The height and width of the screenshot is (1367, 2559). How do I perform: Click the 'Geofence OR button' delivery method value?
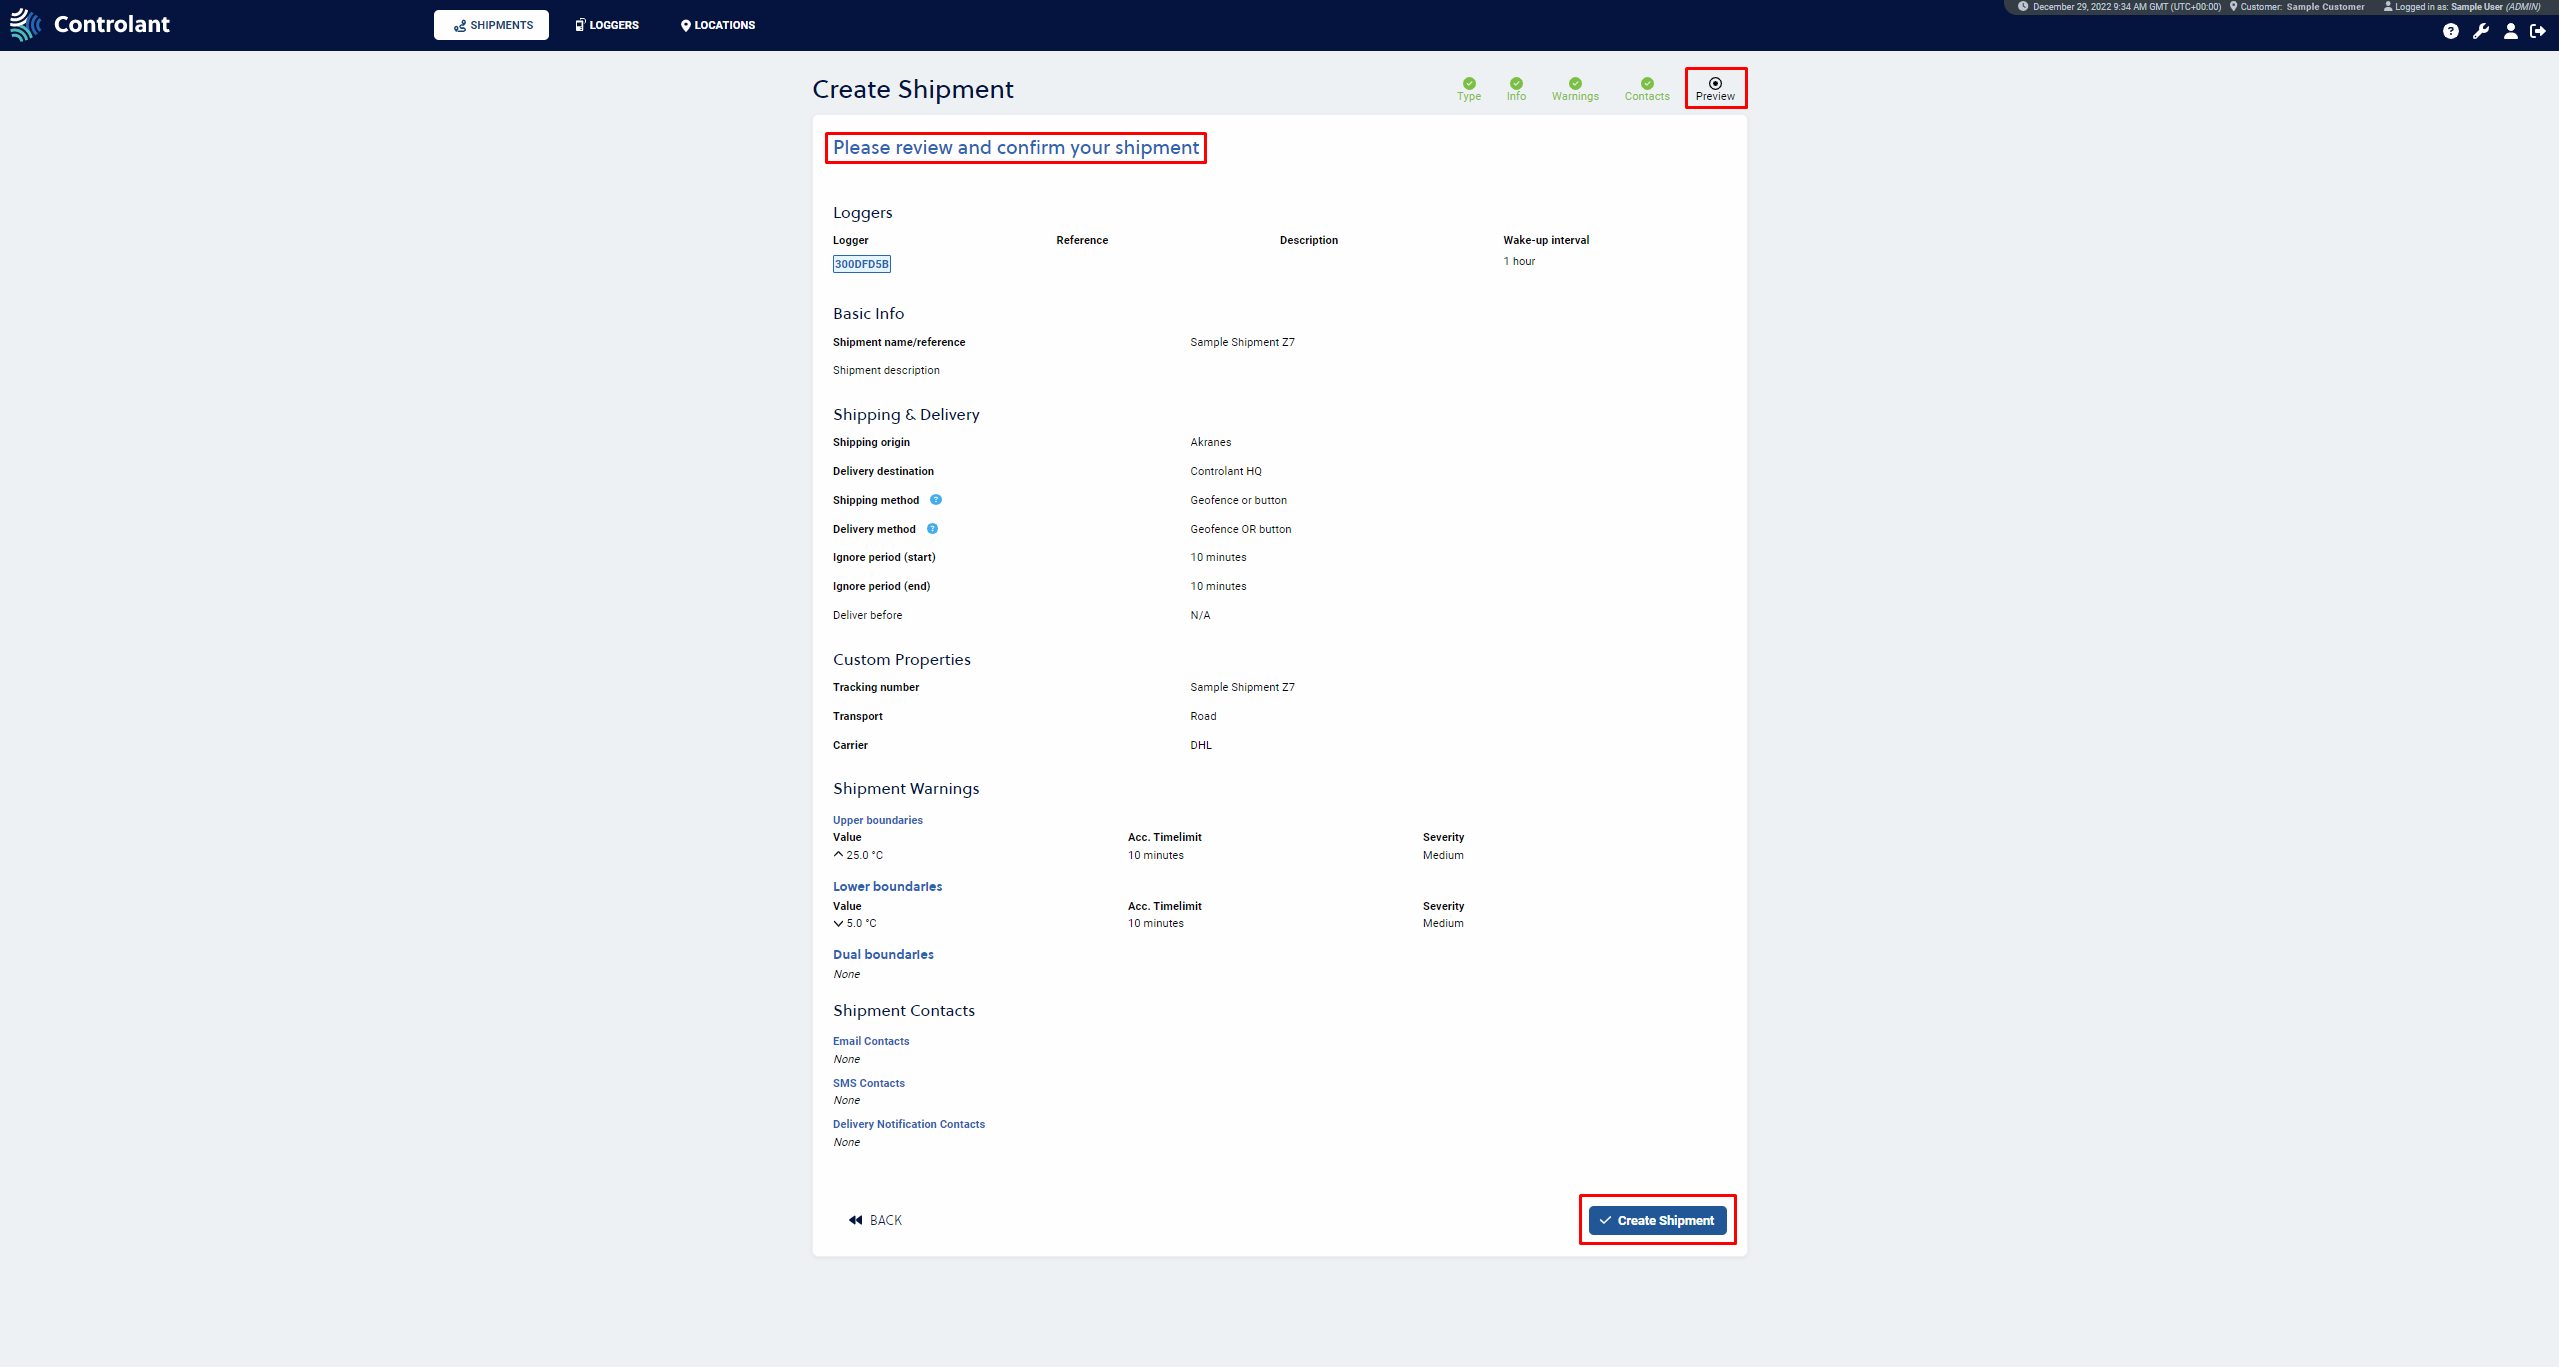click(x=1241, y=529)
